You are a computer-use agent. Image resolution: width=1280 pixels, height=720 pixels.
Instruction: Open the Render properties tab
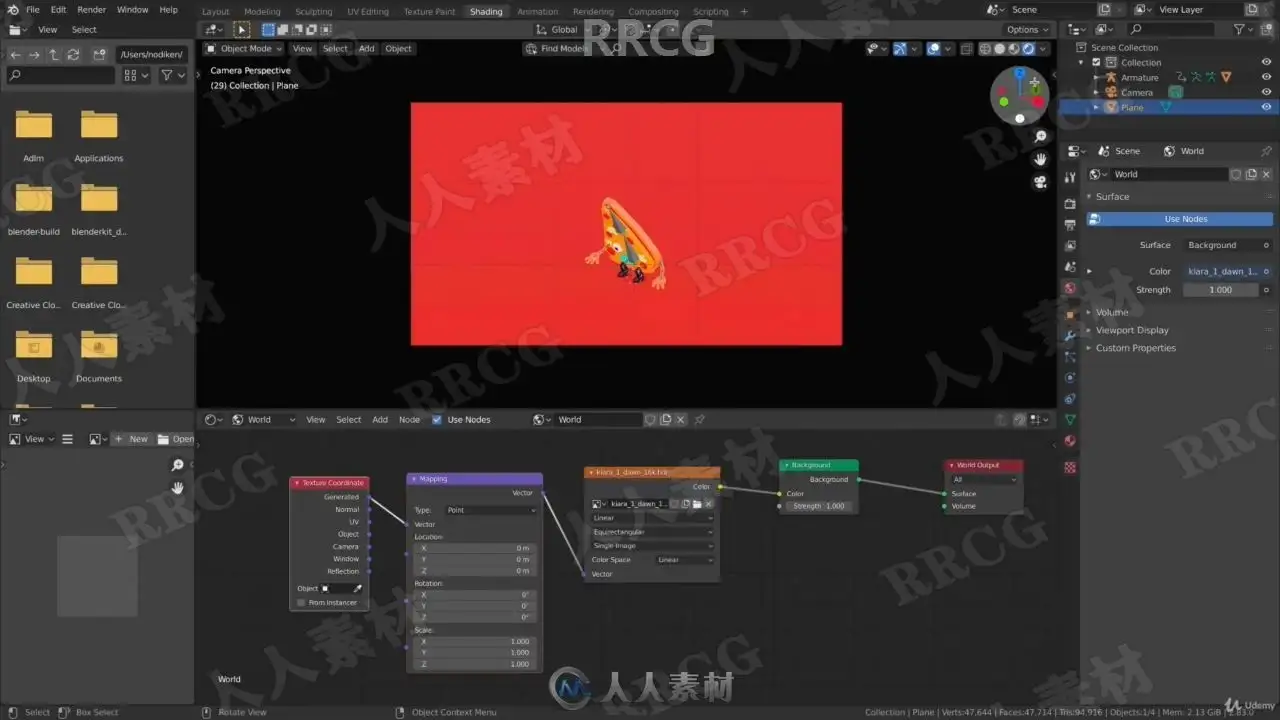(x=1070, y=203)
